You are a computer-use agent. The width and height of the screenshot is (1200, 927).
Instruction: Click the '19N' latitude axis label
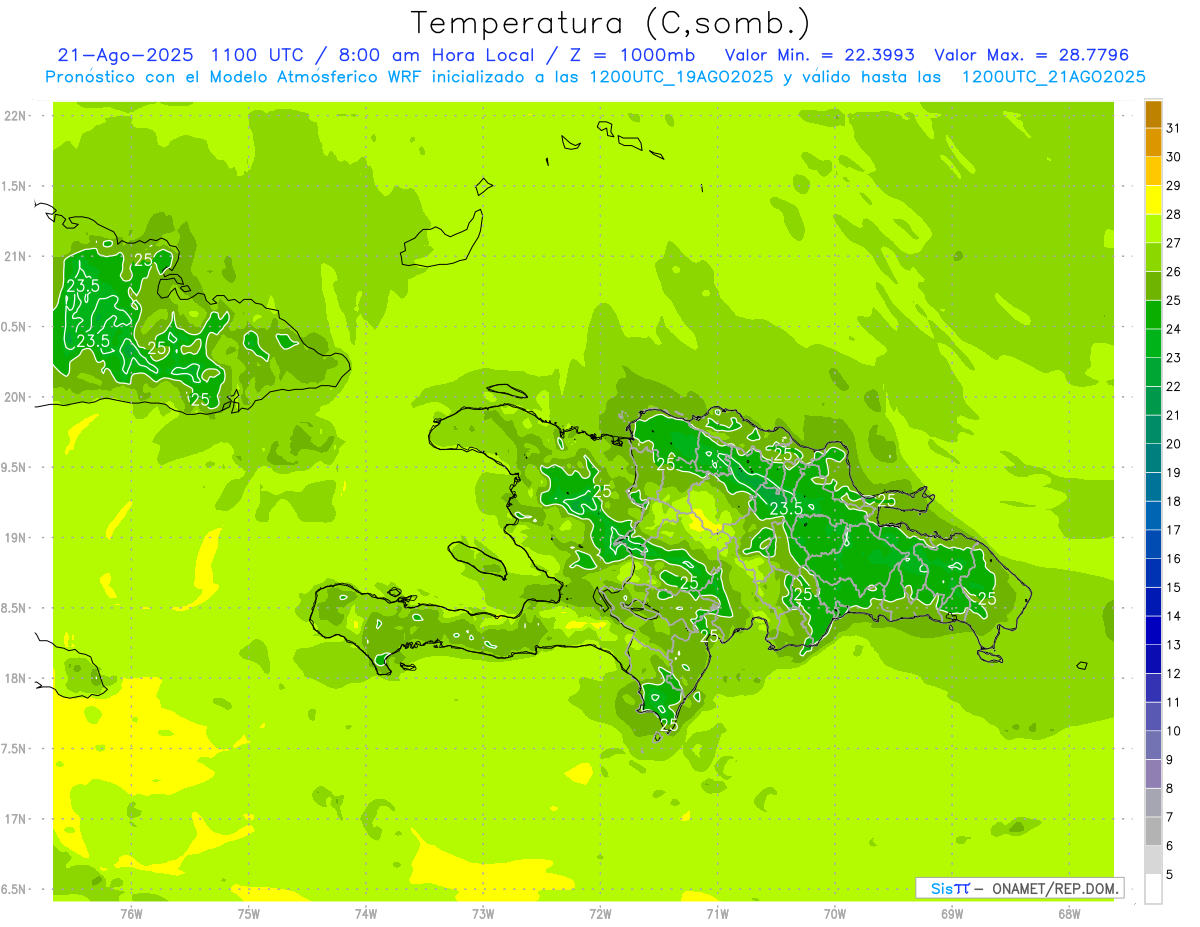[16, 538]
